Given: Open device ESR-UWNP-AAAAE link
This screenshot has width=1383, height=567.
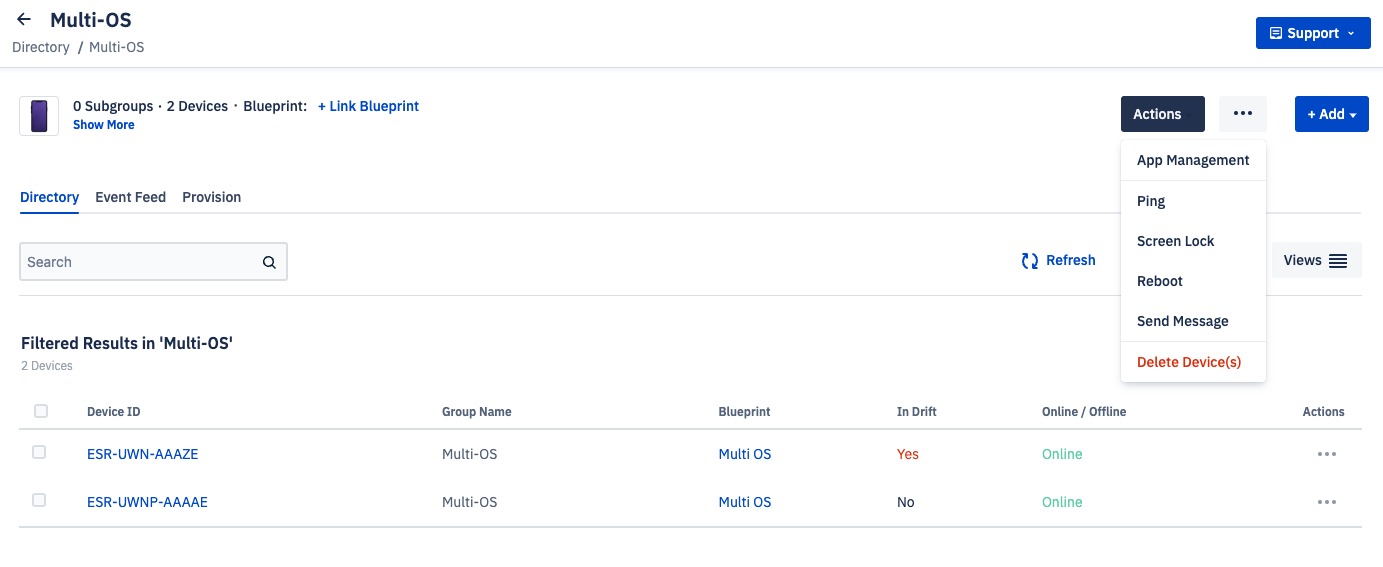Looking at the screenshot, I should [x=148, y=502].
